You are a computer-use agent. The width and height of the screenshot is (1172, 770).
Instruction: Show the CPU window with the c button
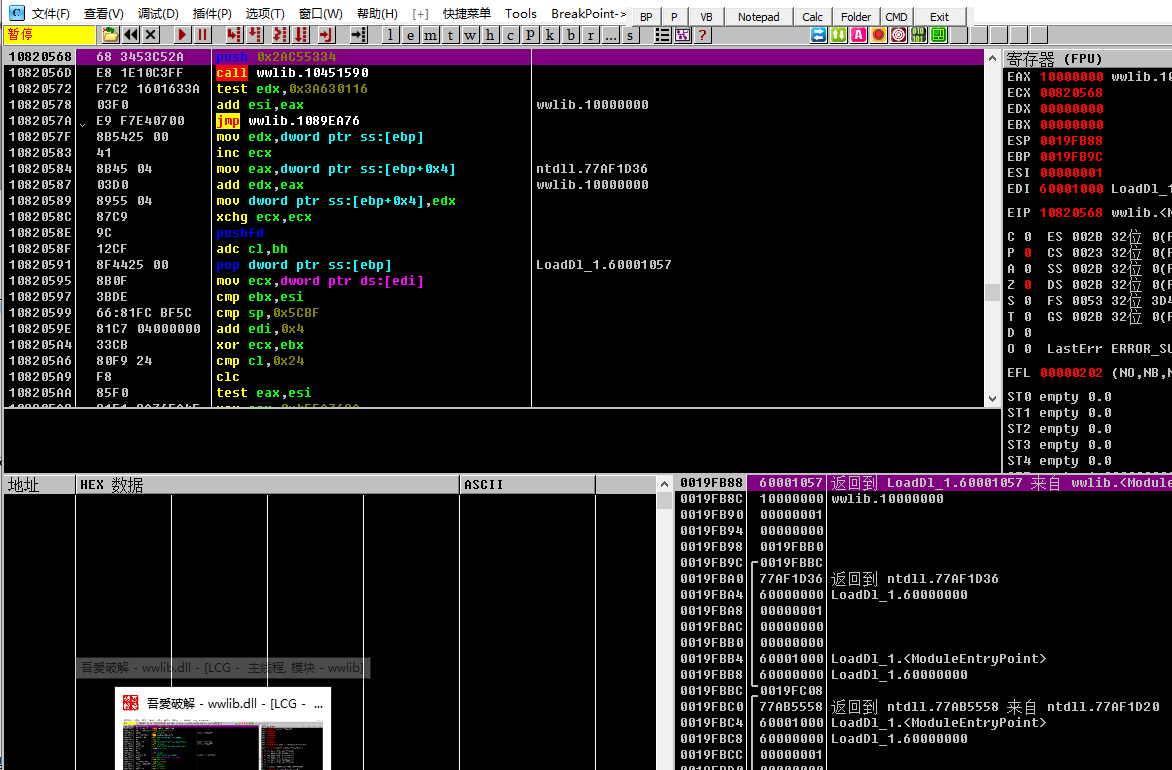pos(511,34)
